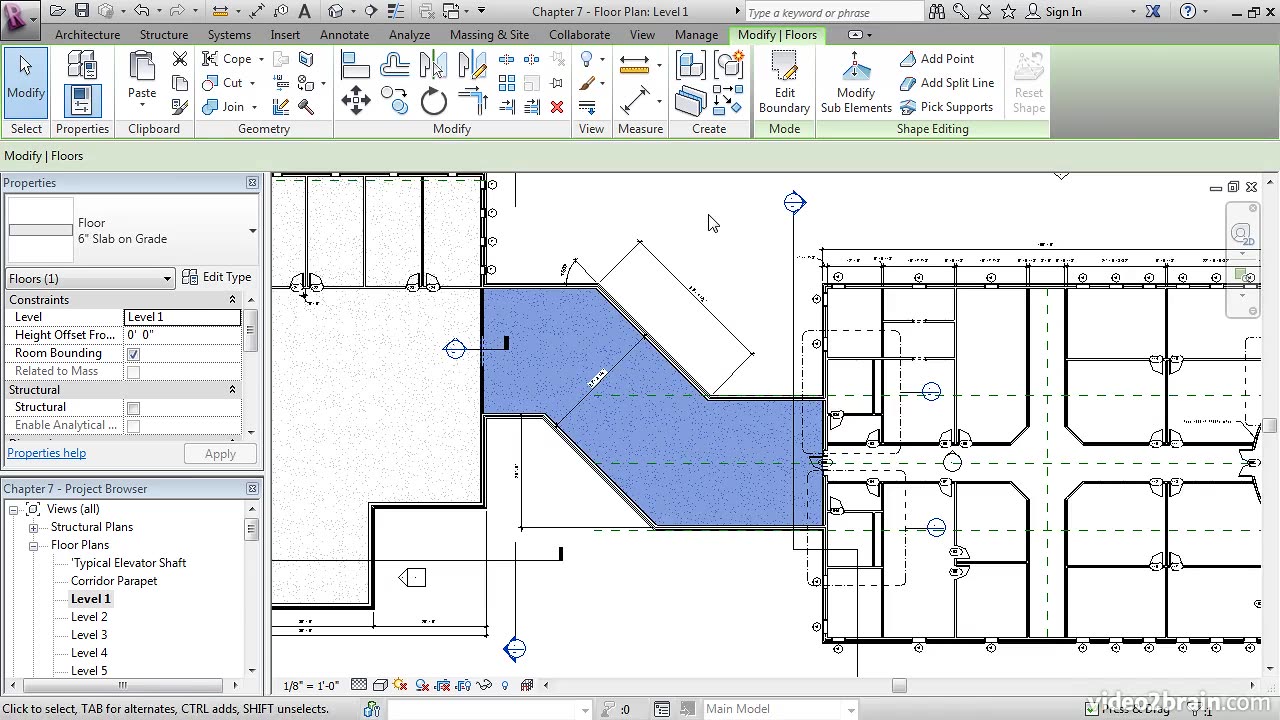The image size is (1280, 720).
Task: Toggle the Enable Analytical checkbox
Action: coord(133,426)
